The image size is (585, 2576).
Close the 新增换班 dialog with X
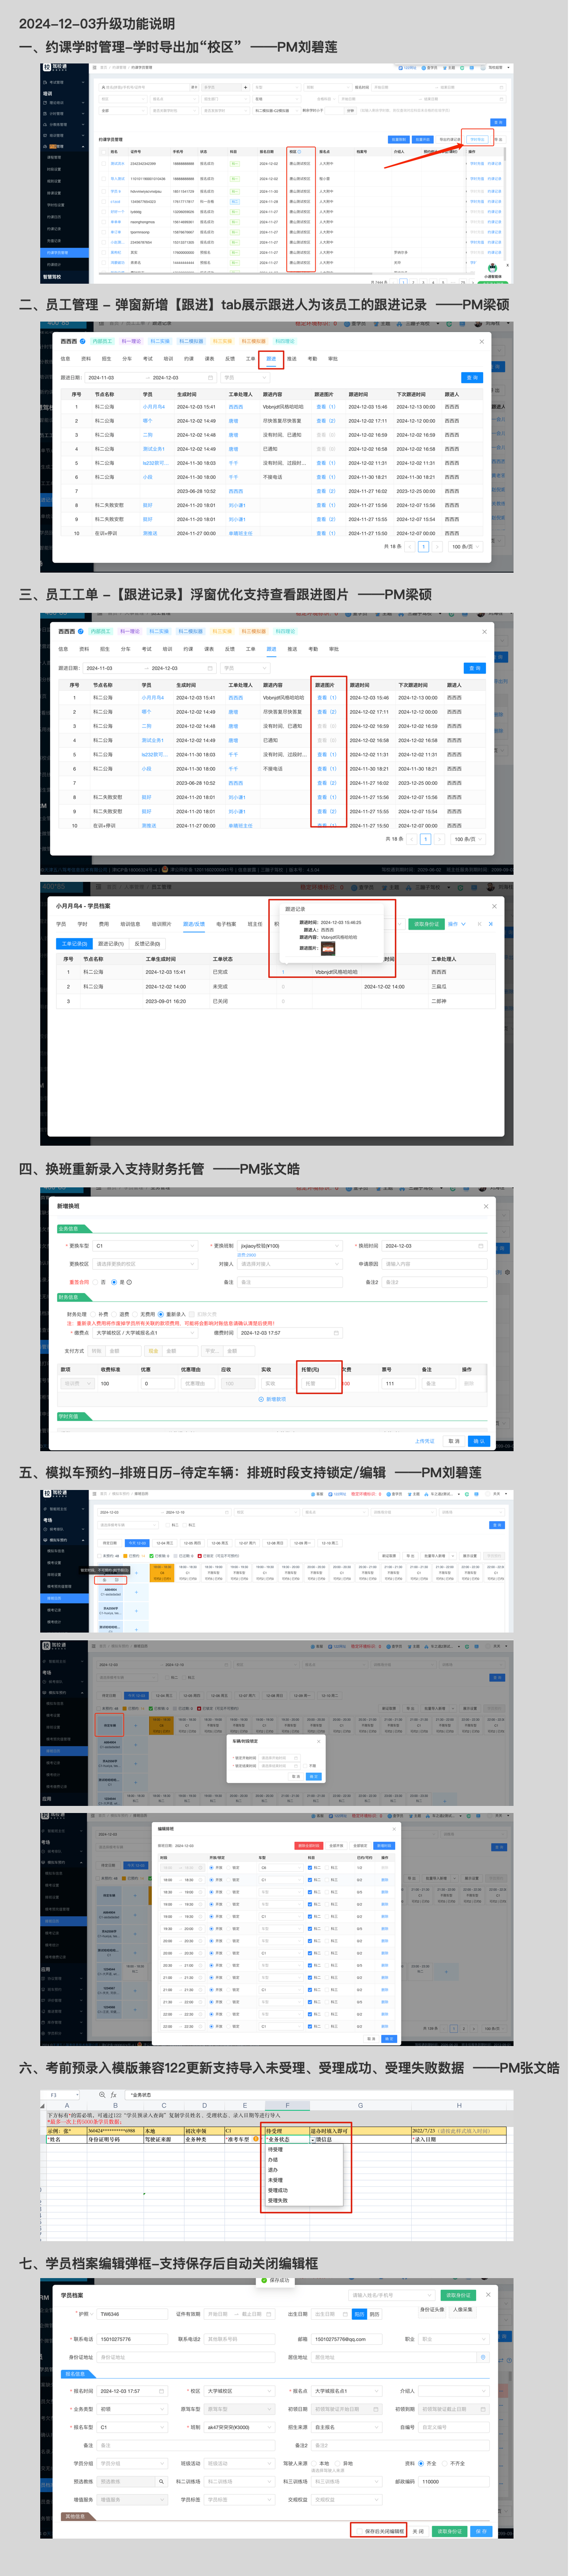click(x=486, y=1206)
